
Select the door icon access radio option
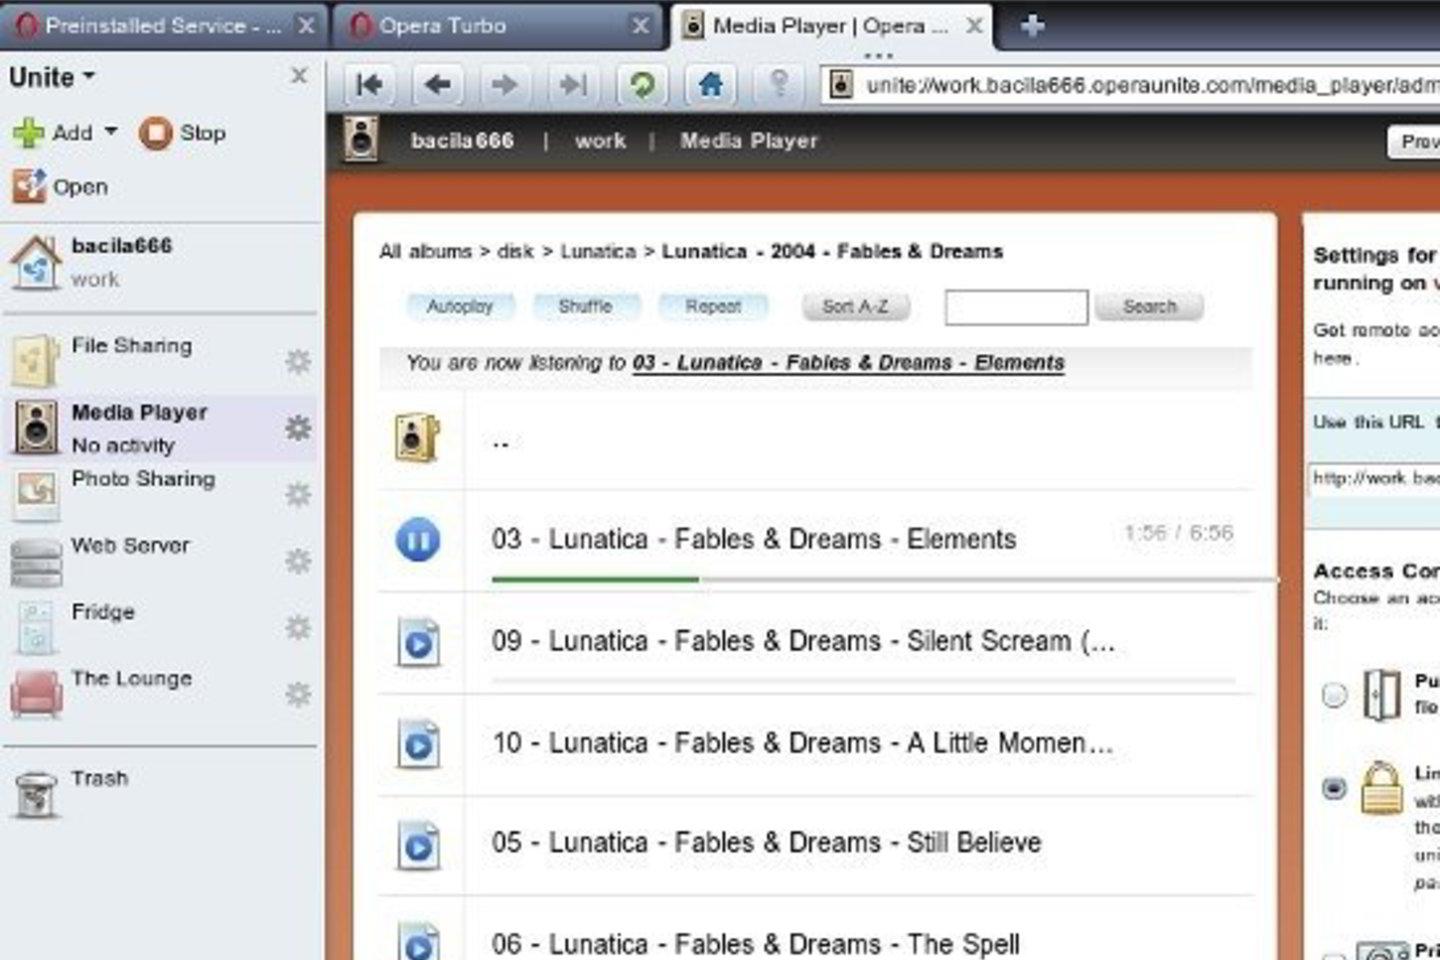[1334, 694]
